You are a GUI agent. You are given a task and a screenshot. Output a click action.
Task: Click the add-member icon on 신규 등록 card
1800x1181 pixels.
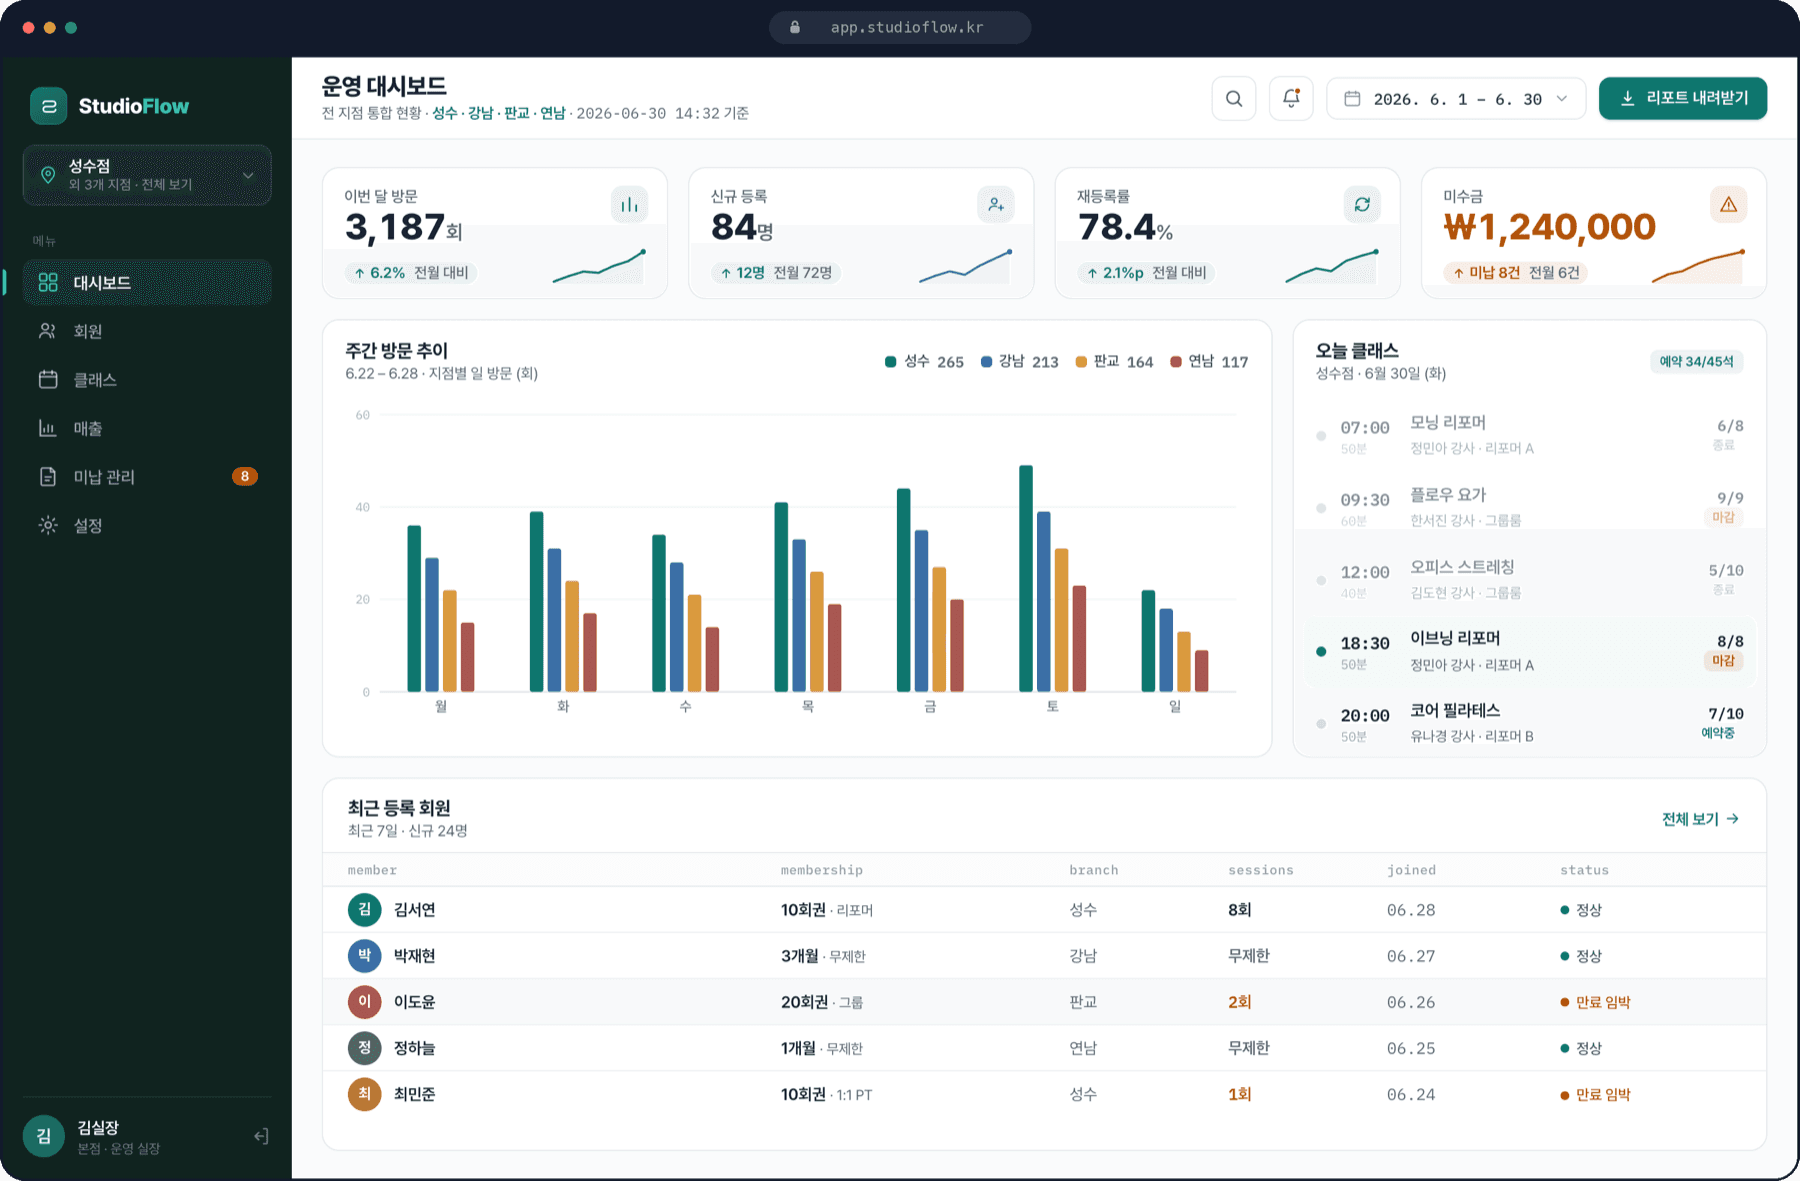click(996, 205)
